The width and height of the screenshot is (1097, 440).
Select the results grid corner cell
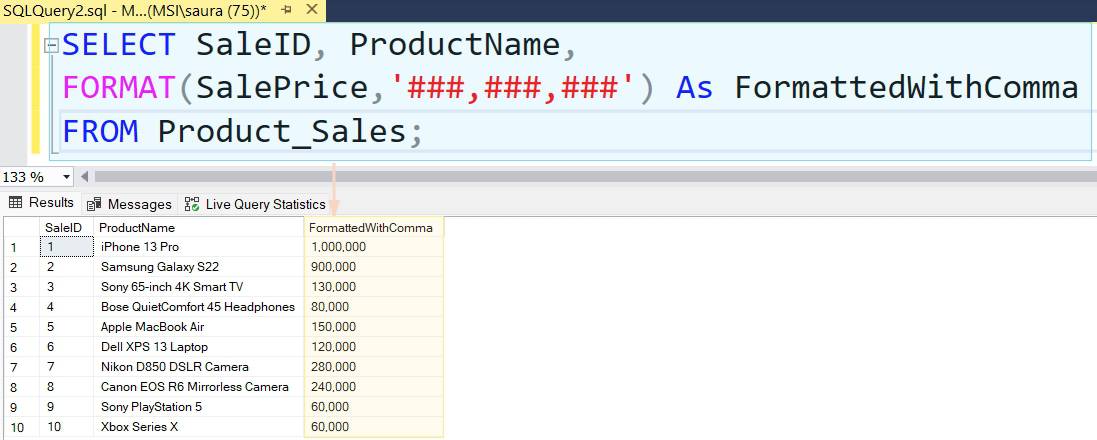coord(22,227)
